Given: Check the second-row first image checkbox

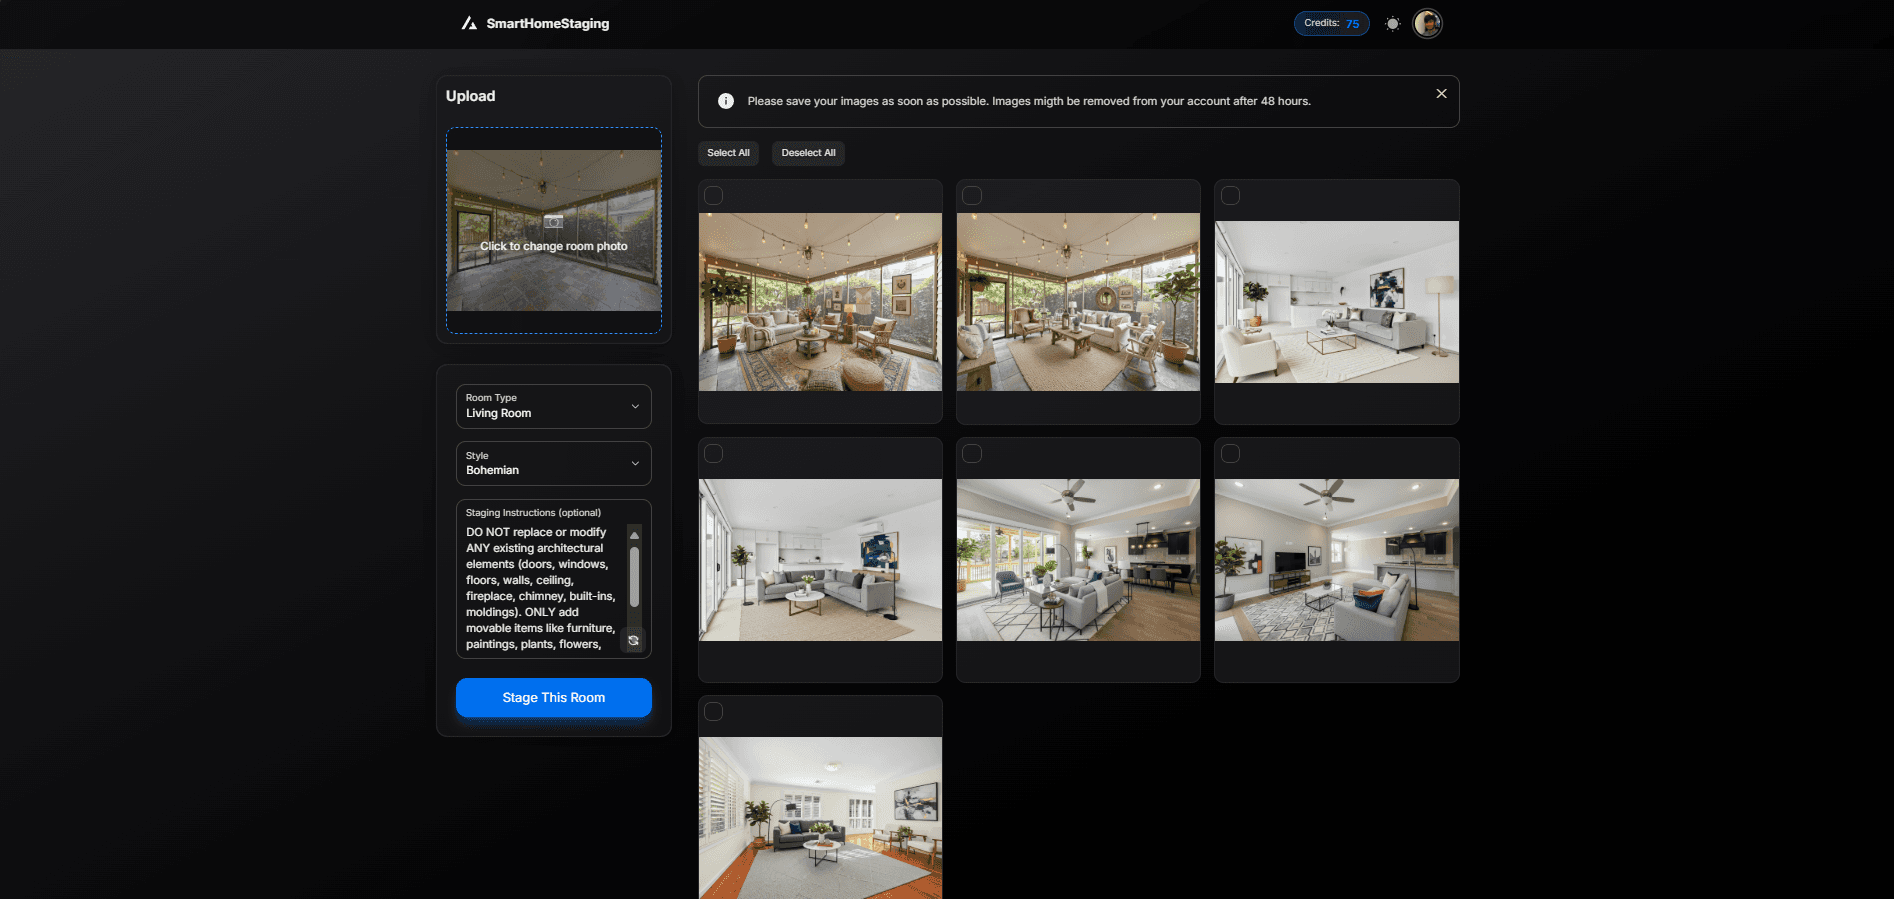Looking at the screenshot, I should click(x=714, y=454).
